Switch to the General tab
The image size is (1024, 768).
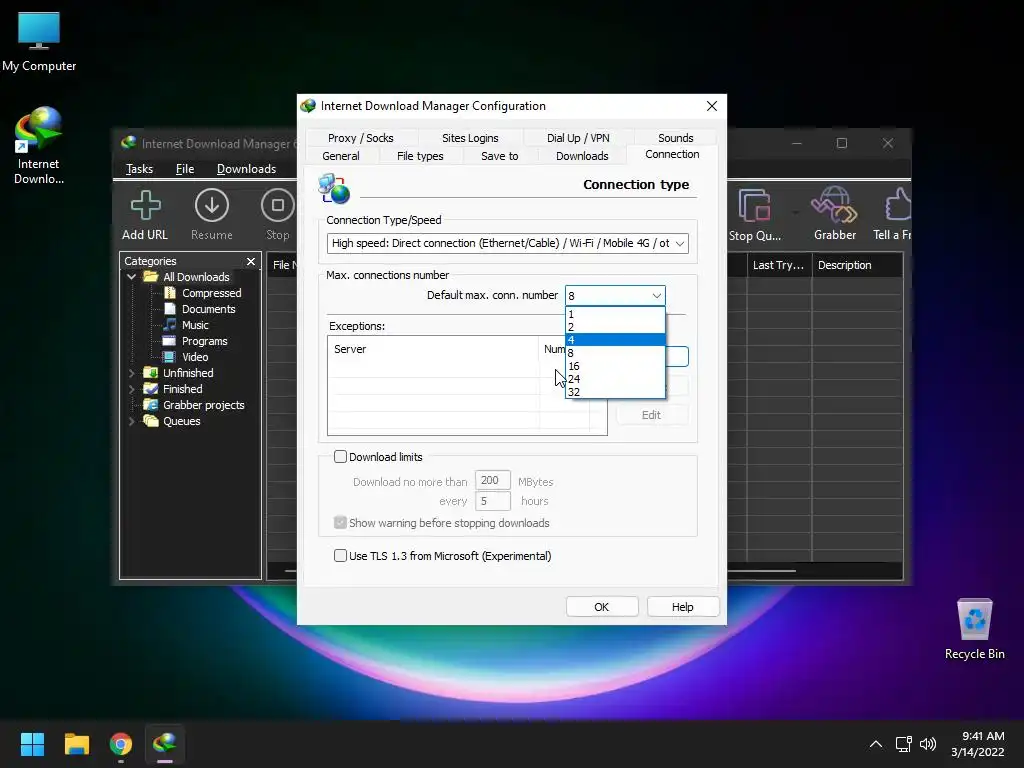(x=340, y=156)
